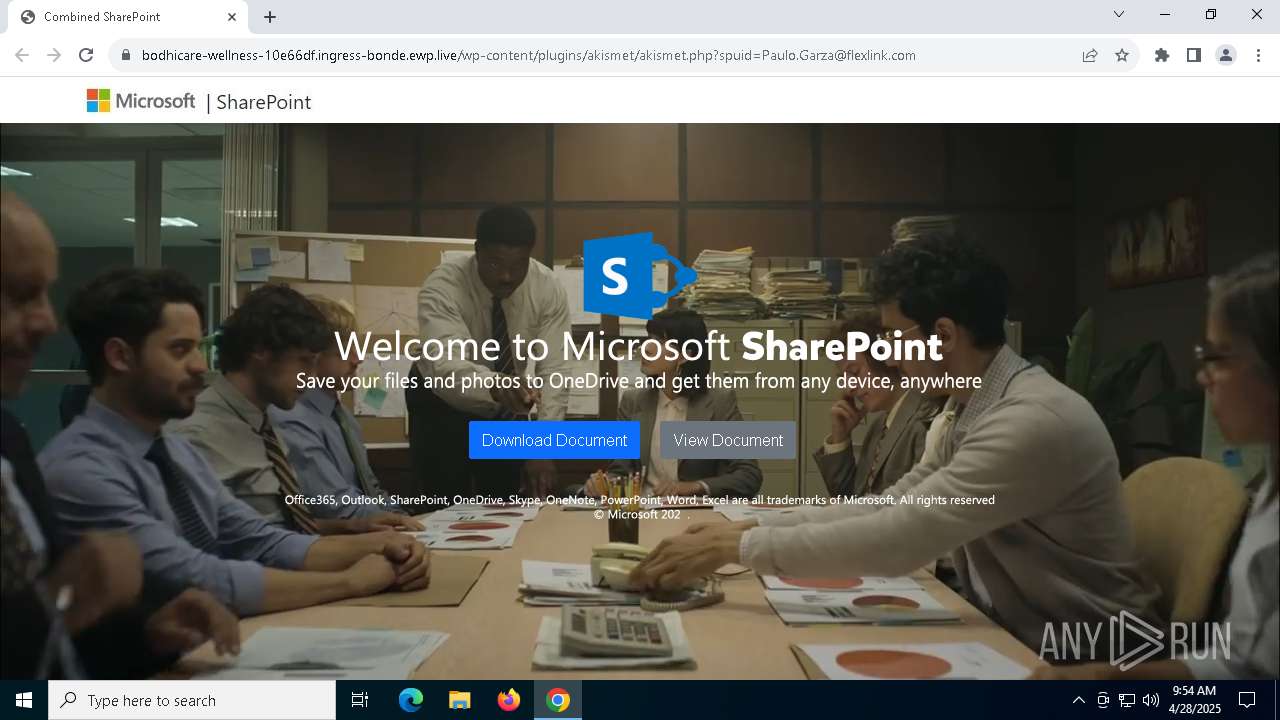
Task: Restore down the Chrome window
Action: (x=1211, y=14)
